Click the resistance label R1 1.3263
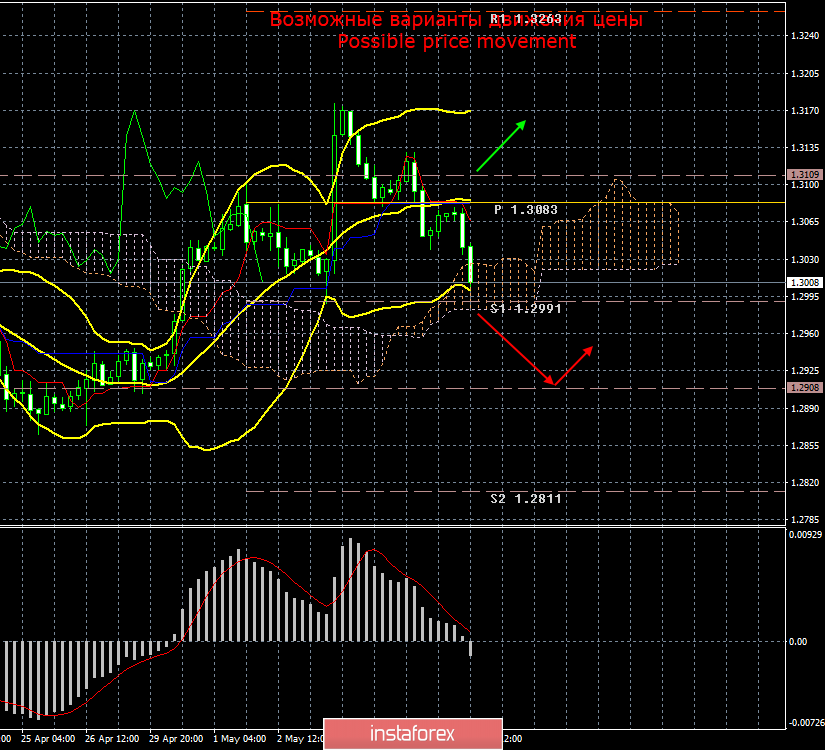 tap(526, 19)
